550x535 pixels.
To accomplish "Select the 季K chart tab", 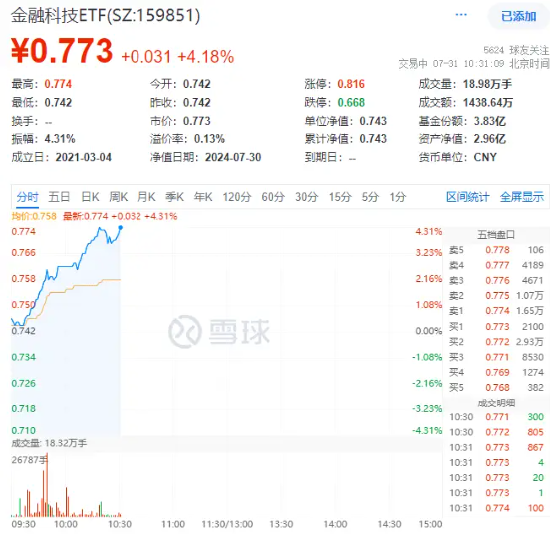I will tap(174, 197).
